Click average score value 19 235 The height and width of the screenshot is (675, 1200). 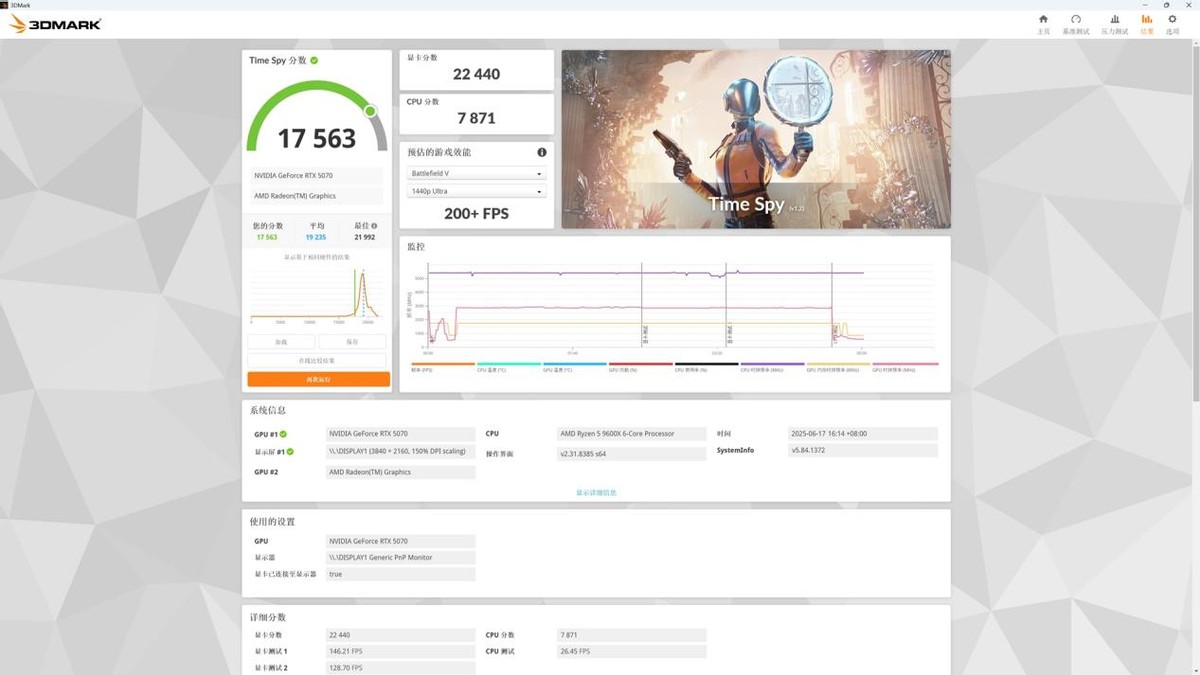[316, 238]
